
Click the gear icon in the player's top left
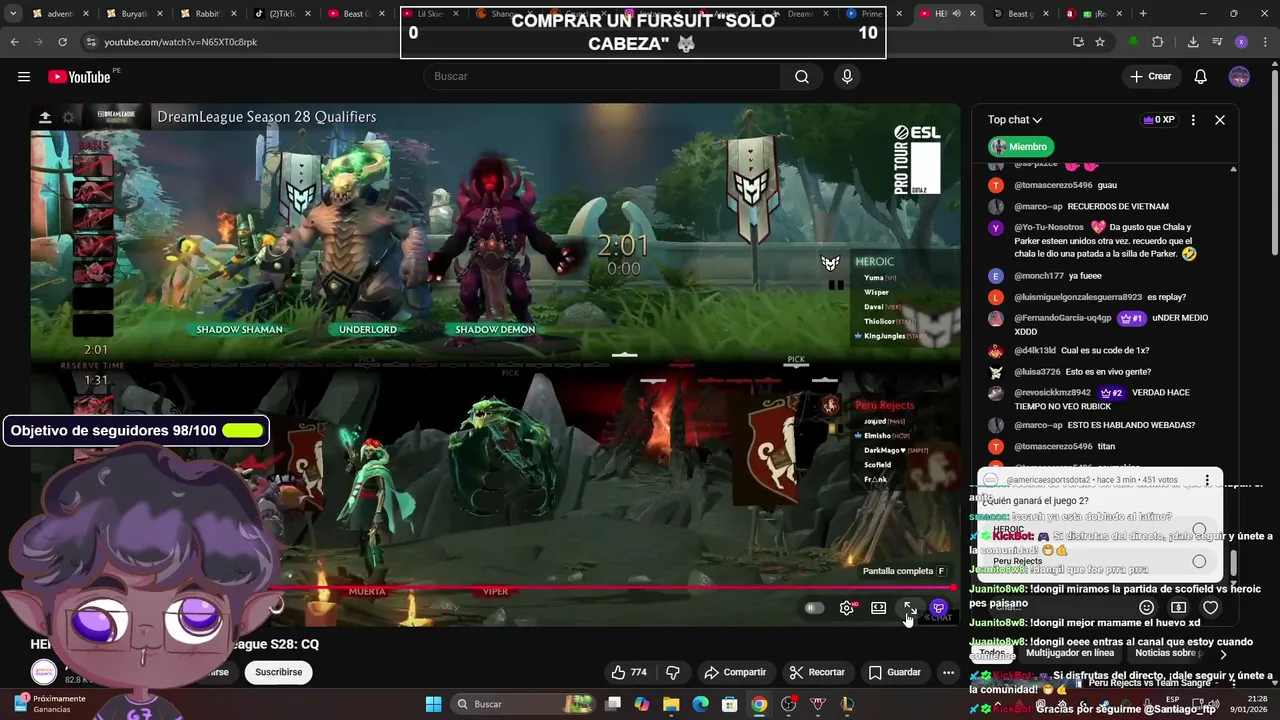click(x=68, y=117)
